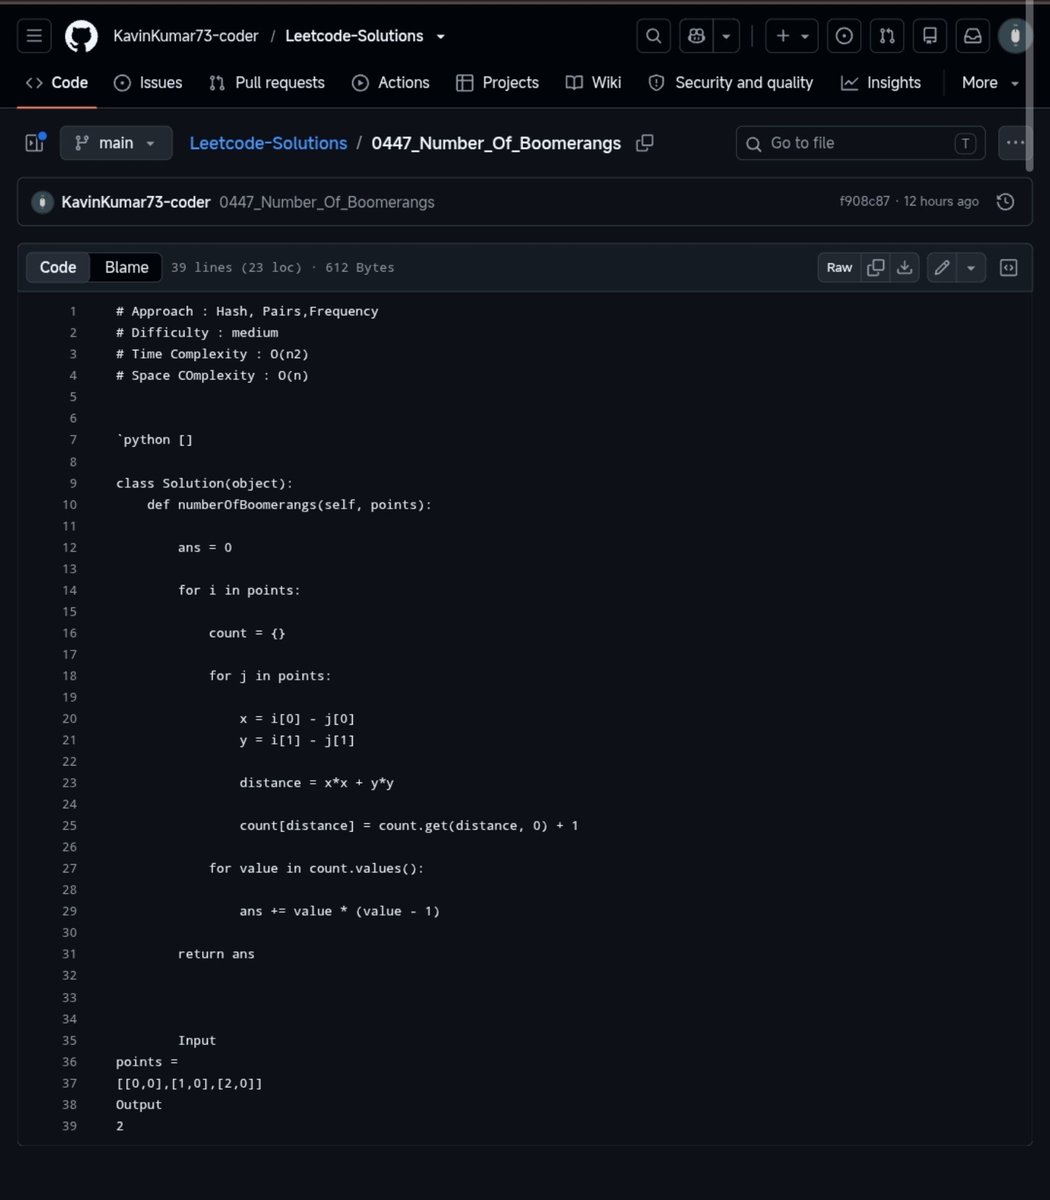The height and width of the screenshot is (1200, 1050).
Task: Expand the More tabs dropdown
Action: point(990,83)
